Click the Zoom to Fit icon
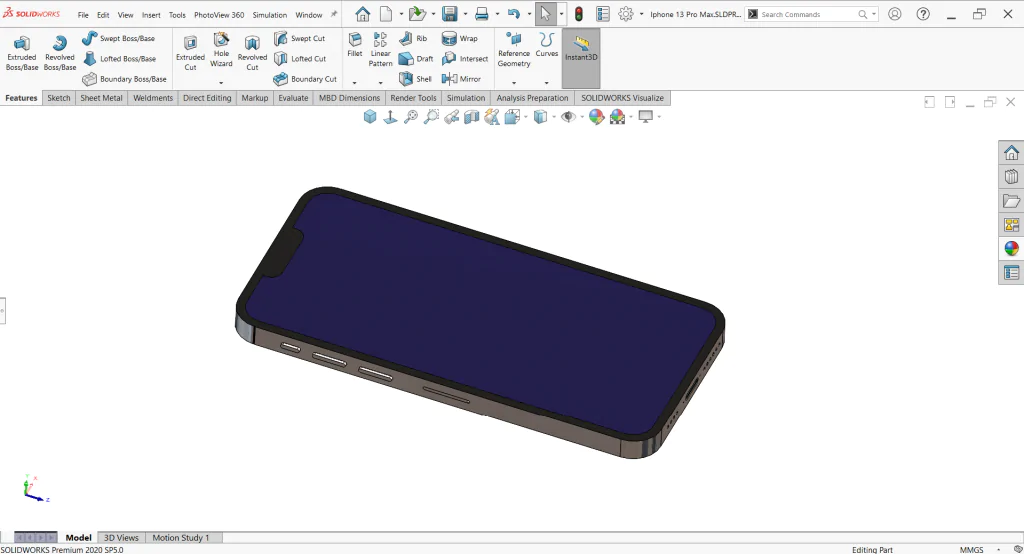Viewport: 1024px width, 554px height. pyautogui.click(x=411, y=117)
